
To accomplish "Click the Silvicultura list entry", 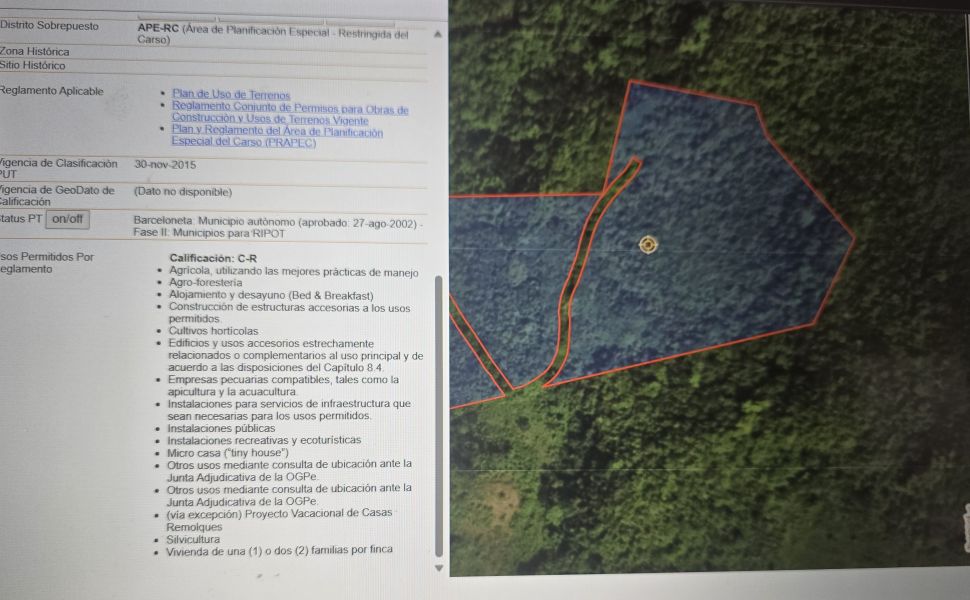I will point(194,538).
